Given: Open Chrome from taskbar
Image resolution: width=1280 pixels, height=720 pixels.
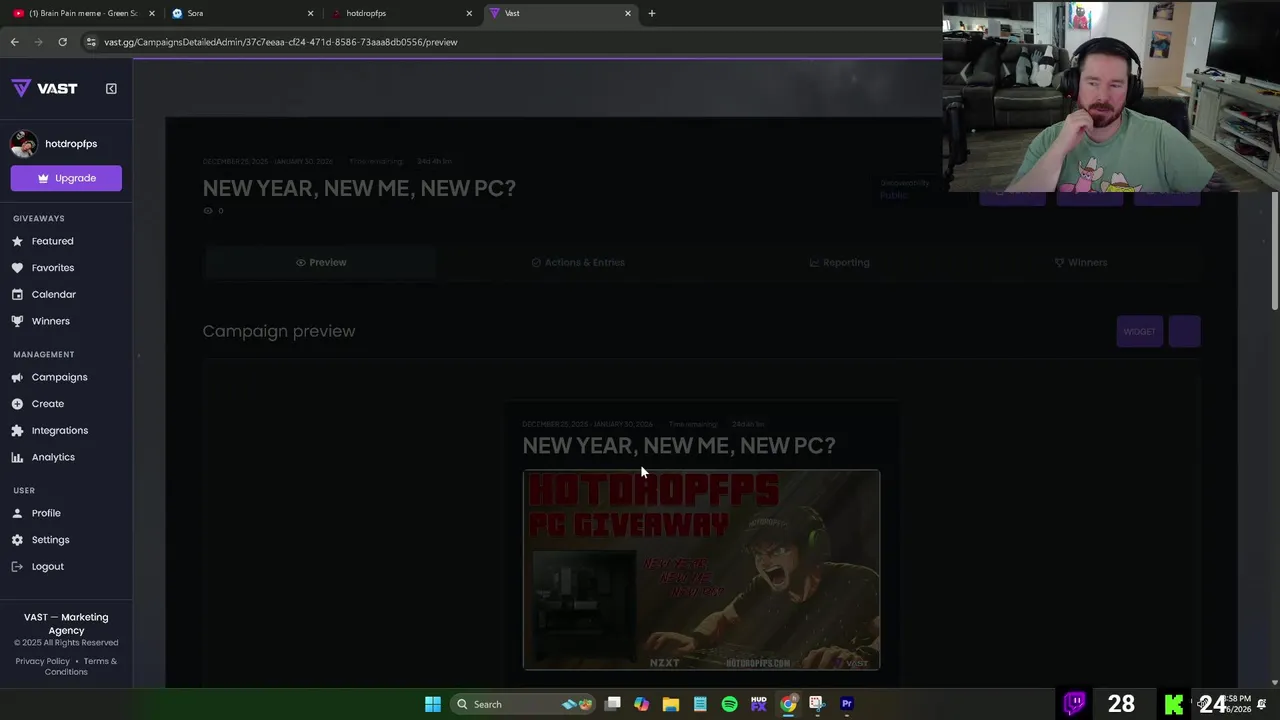Looking at the screenshot, I should (788, 704).
